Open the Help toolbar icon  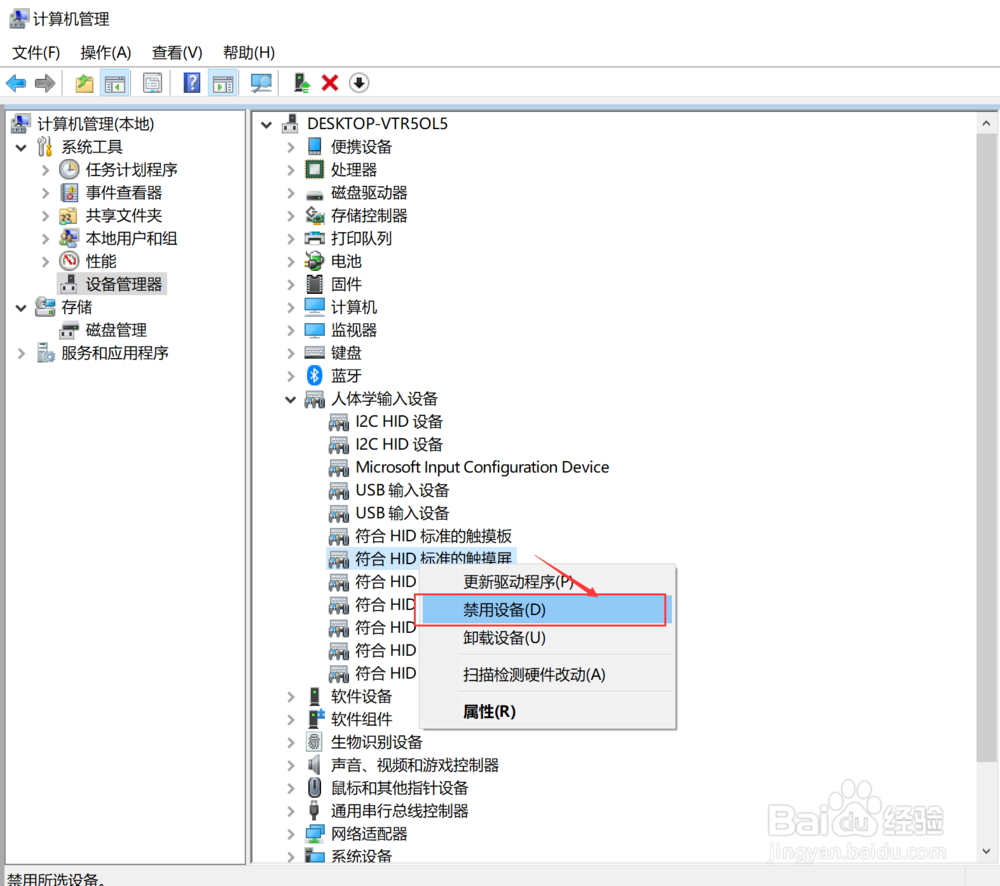[191, 82]
